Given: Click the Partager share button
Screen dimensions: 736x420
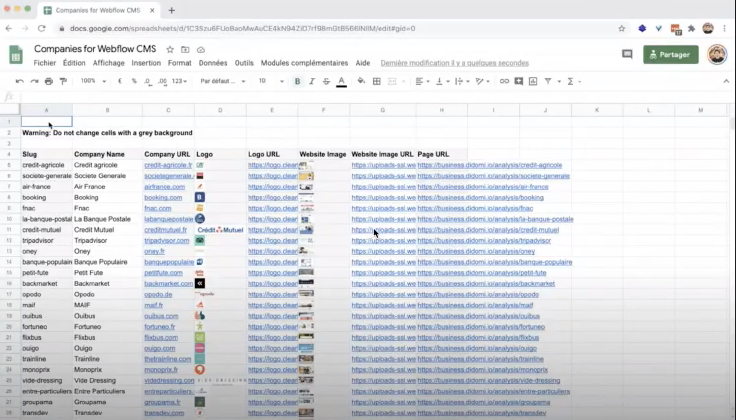Looking at the screenshot, I should coord(670,54).
